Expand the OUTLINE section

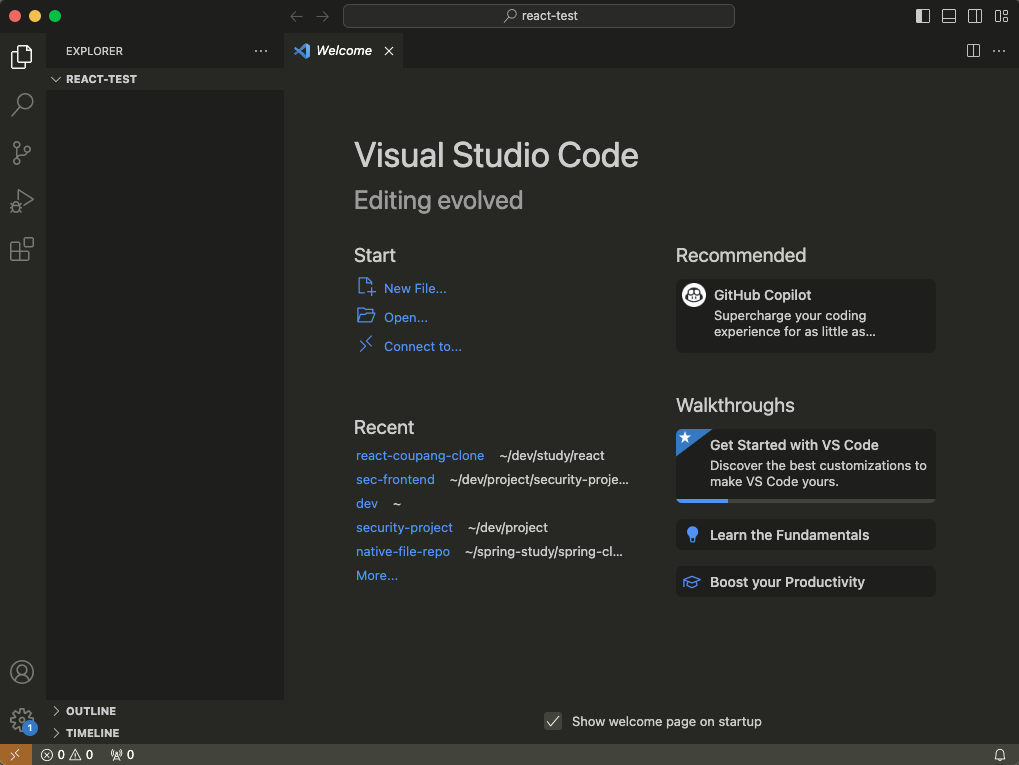165,711
